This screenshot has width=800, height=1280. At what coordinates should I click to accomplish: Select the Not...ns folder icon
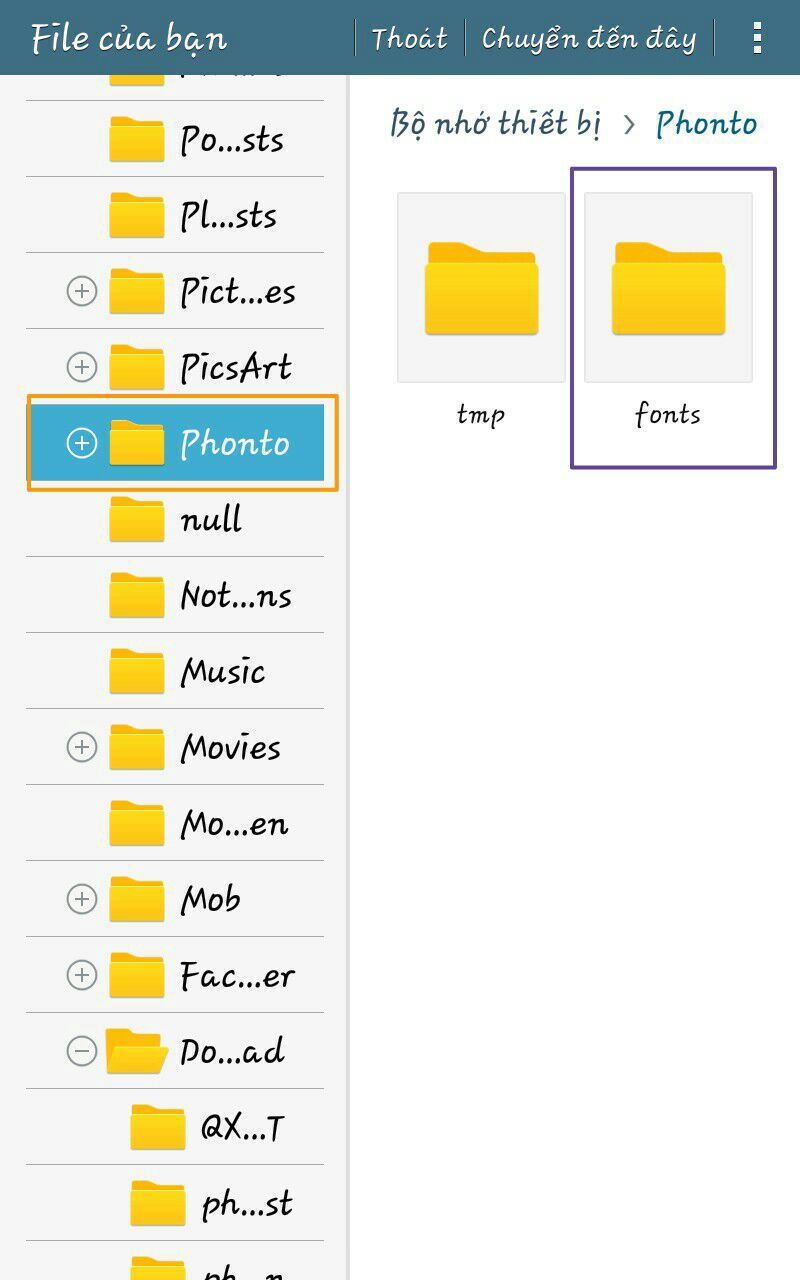point(136,595)
